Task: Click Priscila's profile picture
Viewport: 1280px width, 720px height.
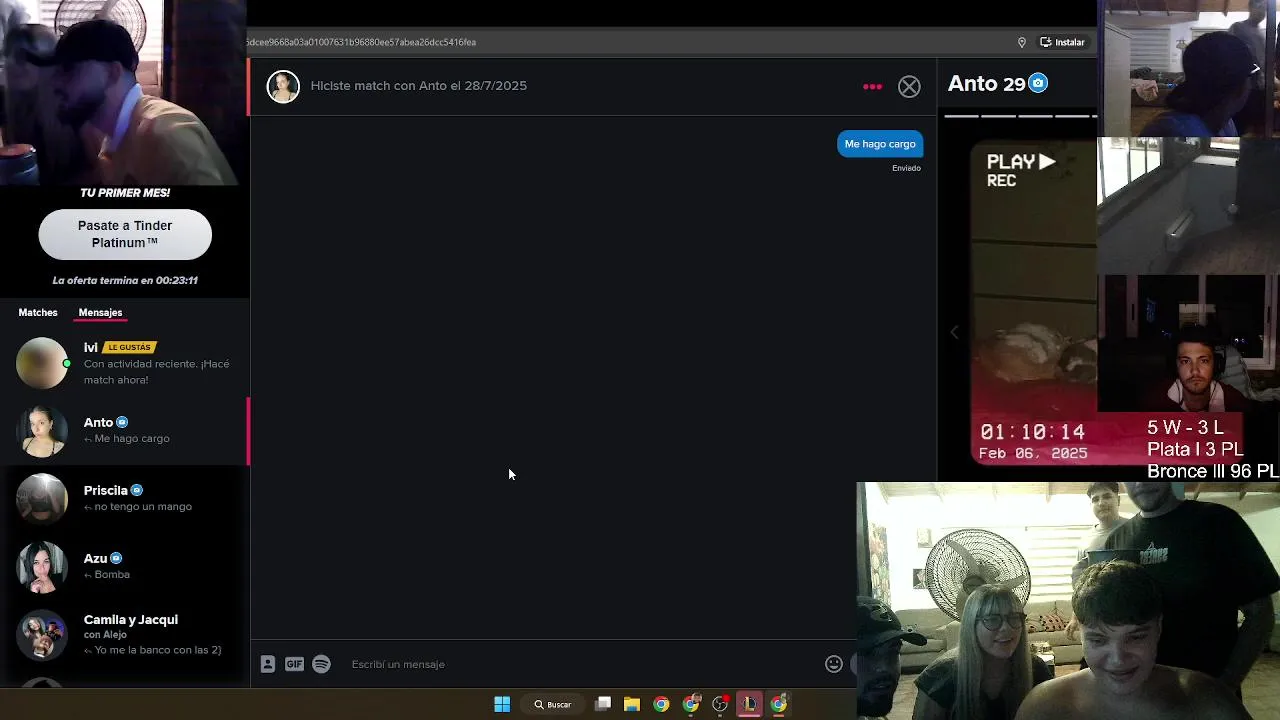Action: click(42, 498)
